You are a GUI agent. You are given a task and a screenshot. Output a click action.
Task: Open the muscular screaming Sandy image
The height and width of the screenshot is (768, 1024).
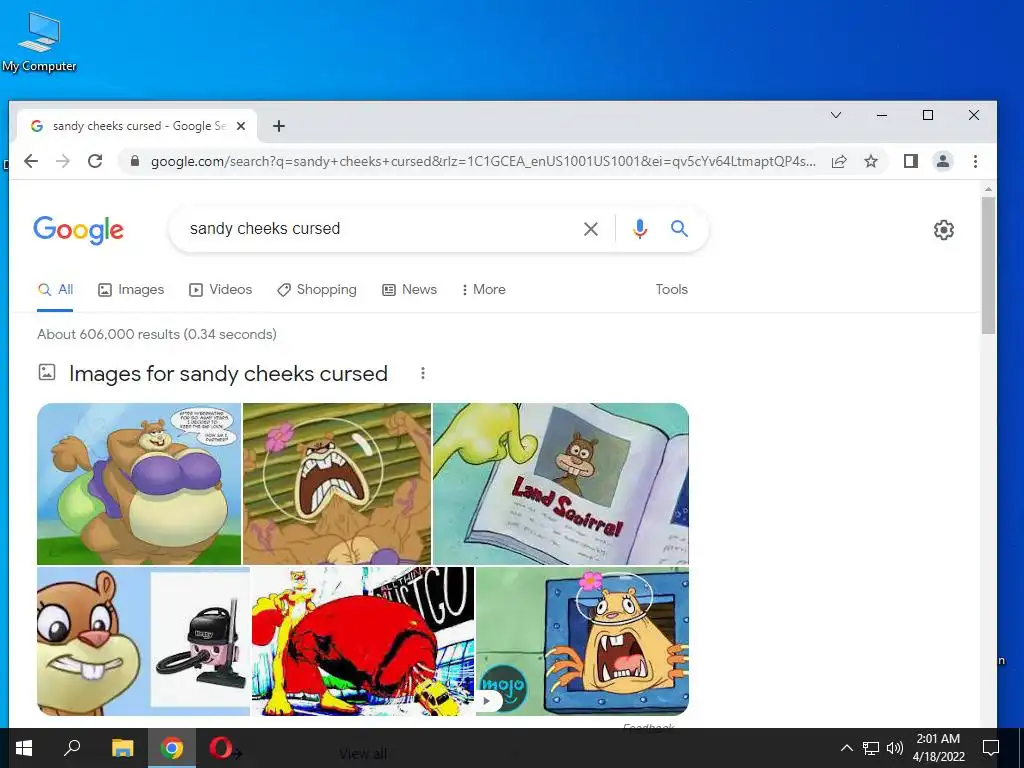point(337,484)
